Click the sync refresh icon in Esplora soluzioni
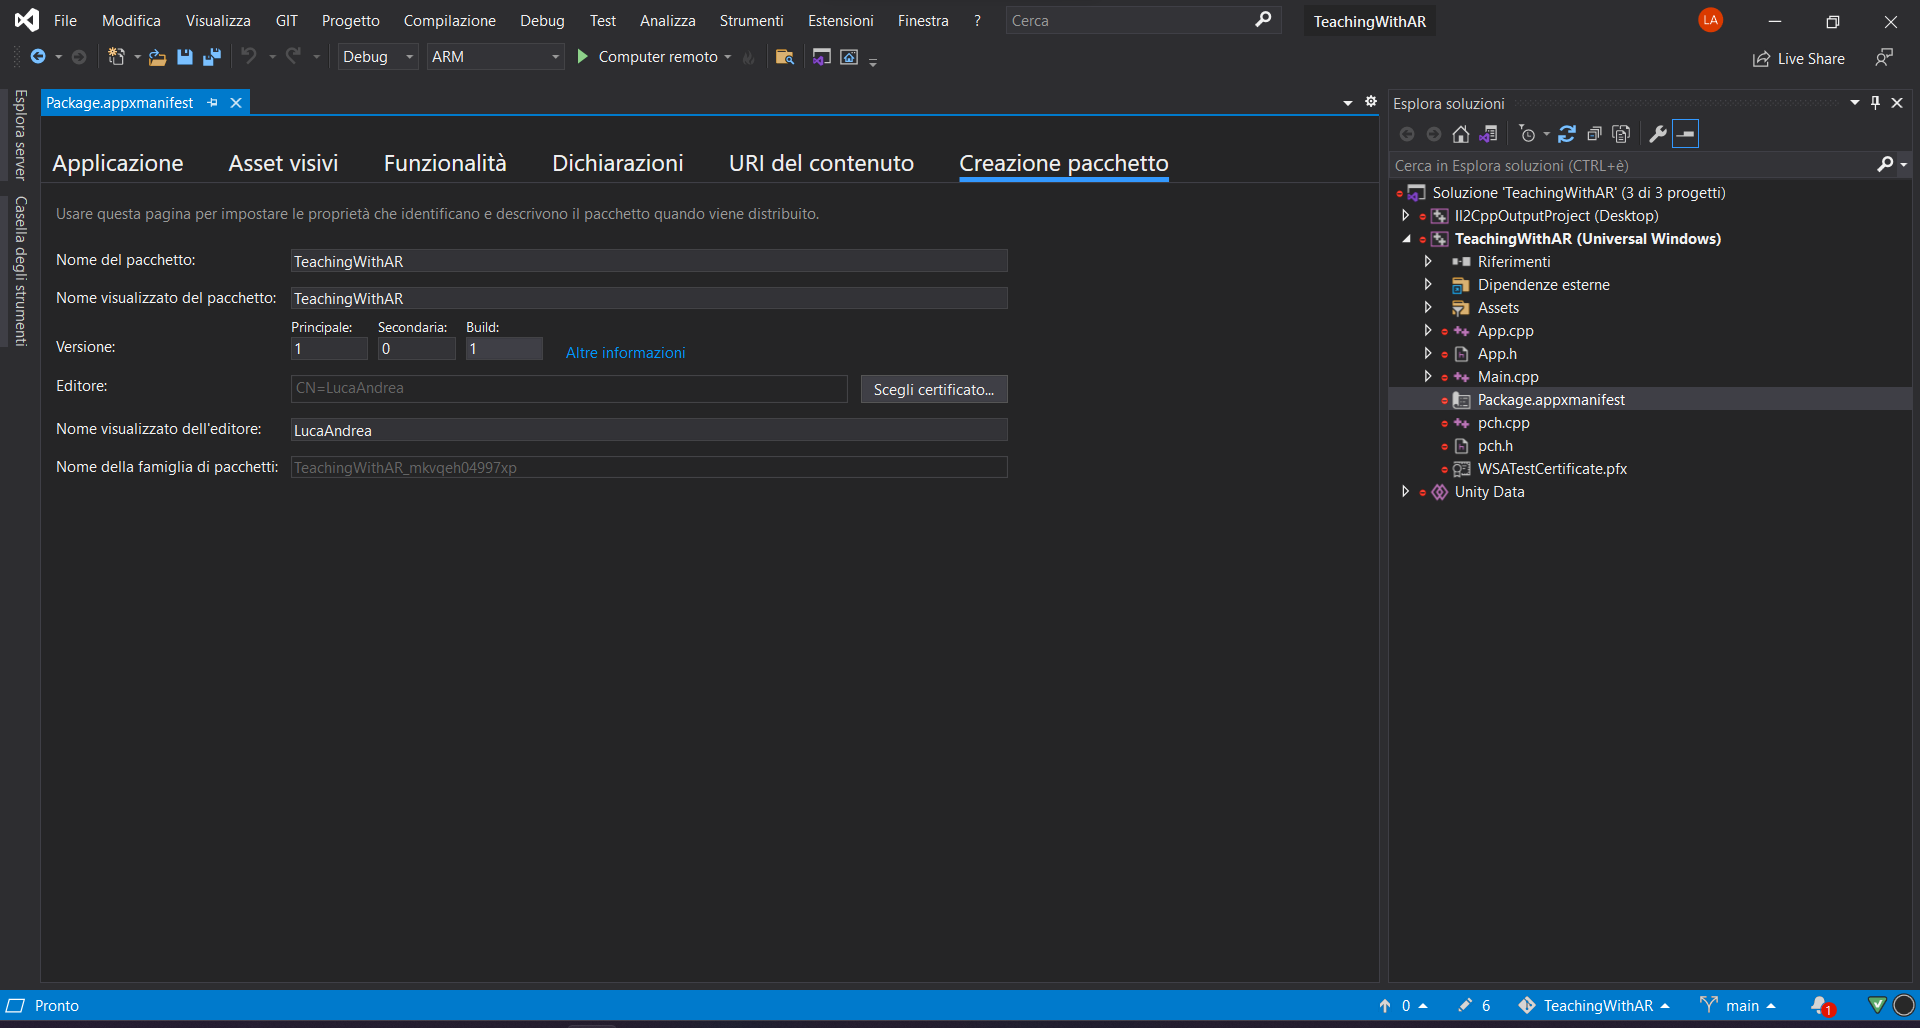The image size is (1920, 1028). click(x=1567, y=134)
